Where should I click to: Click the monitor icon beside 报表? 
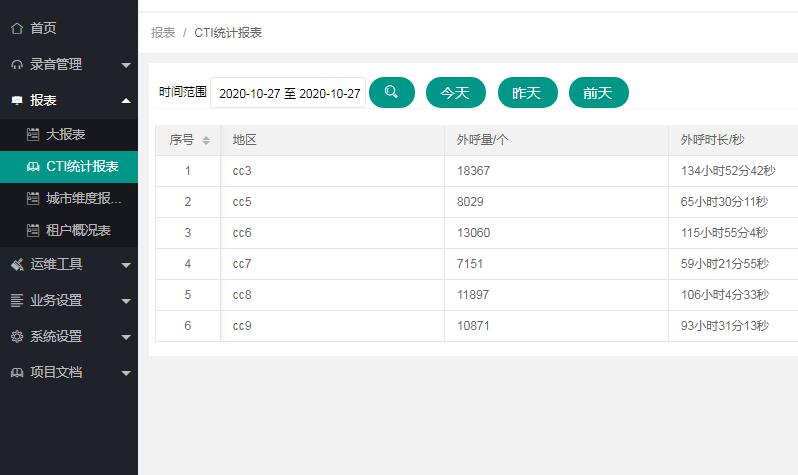[17, 100]
